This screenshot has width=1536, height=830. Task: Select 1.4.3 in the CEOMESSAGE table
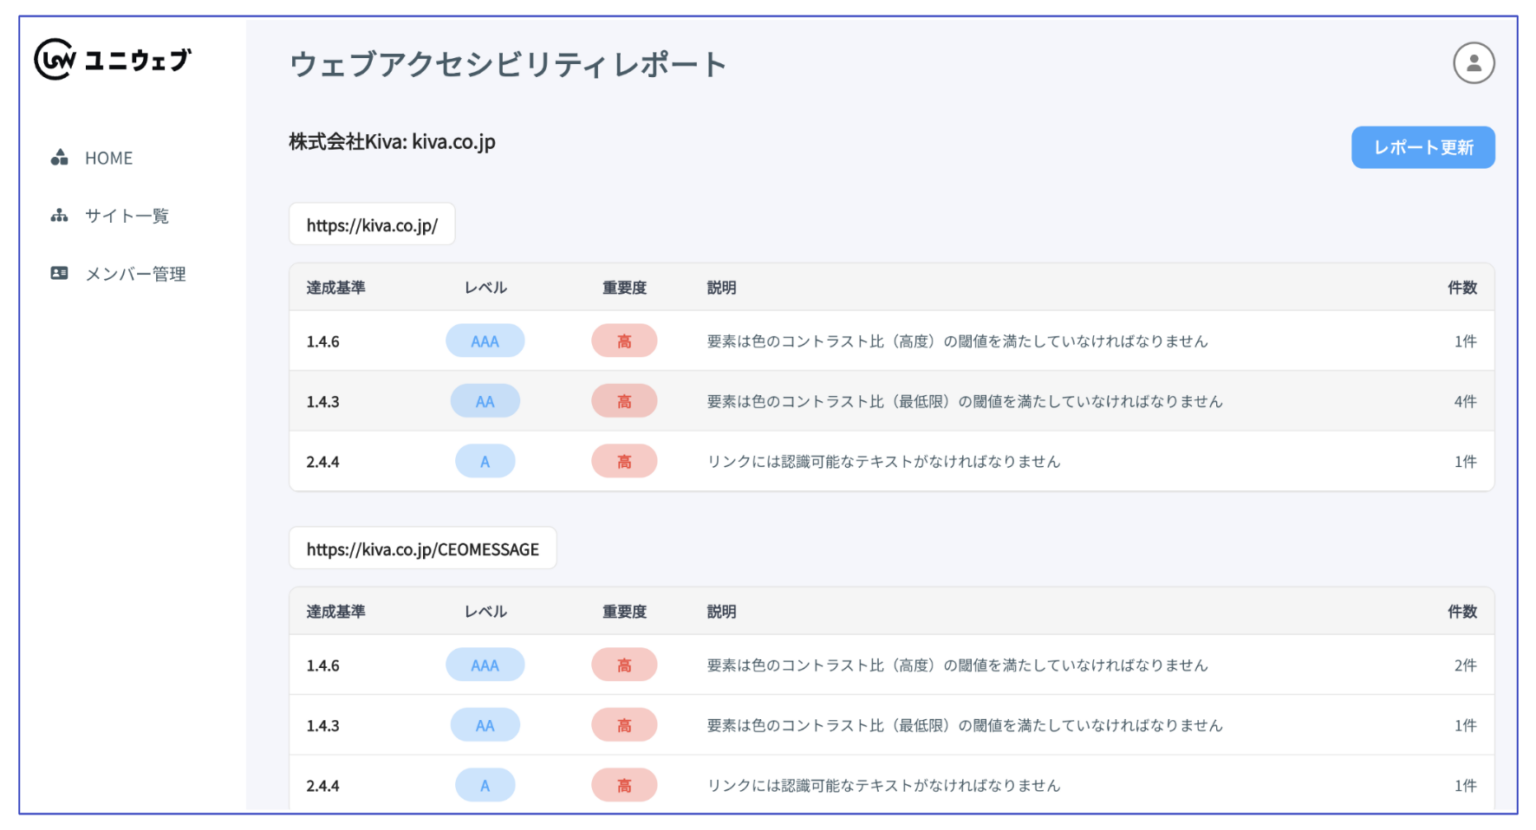(x=323, y=726)
